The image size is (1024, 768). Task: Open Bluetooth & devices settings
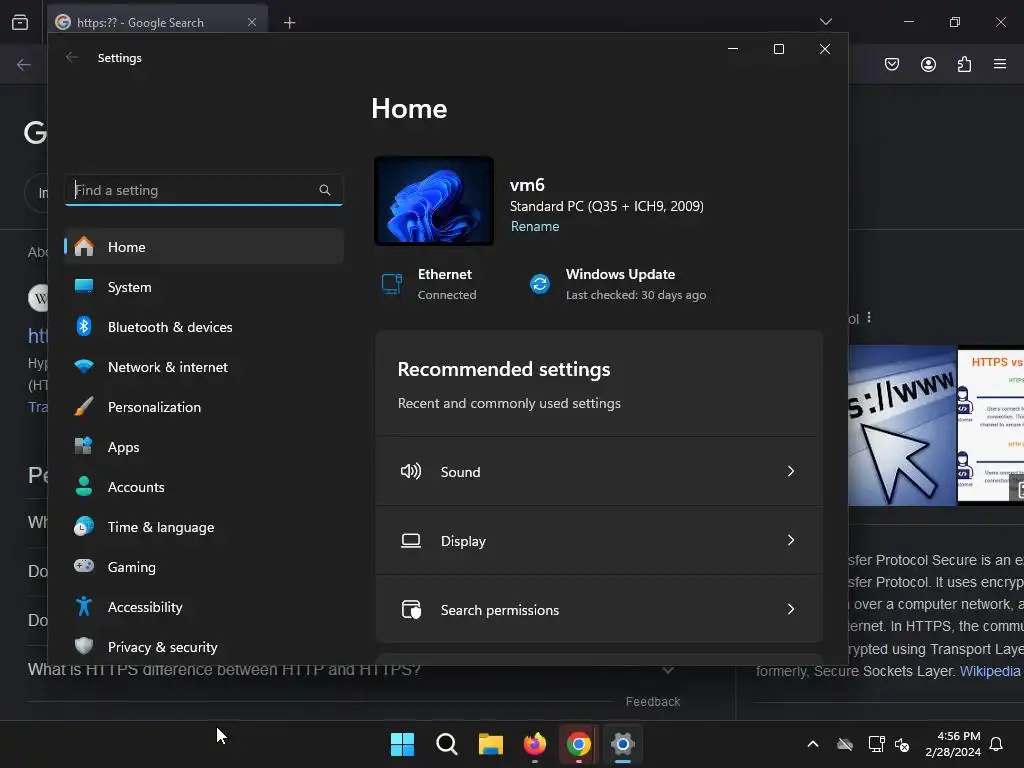tap(204, 327)
